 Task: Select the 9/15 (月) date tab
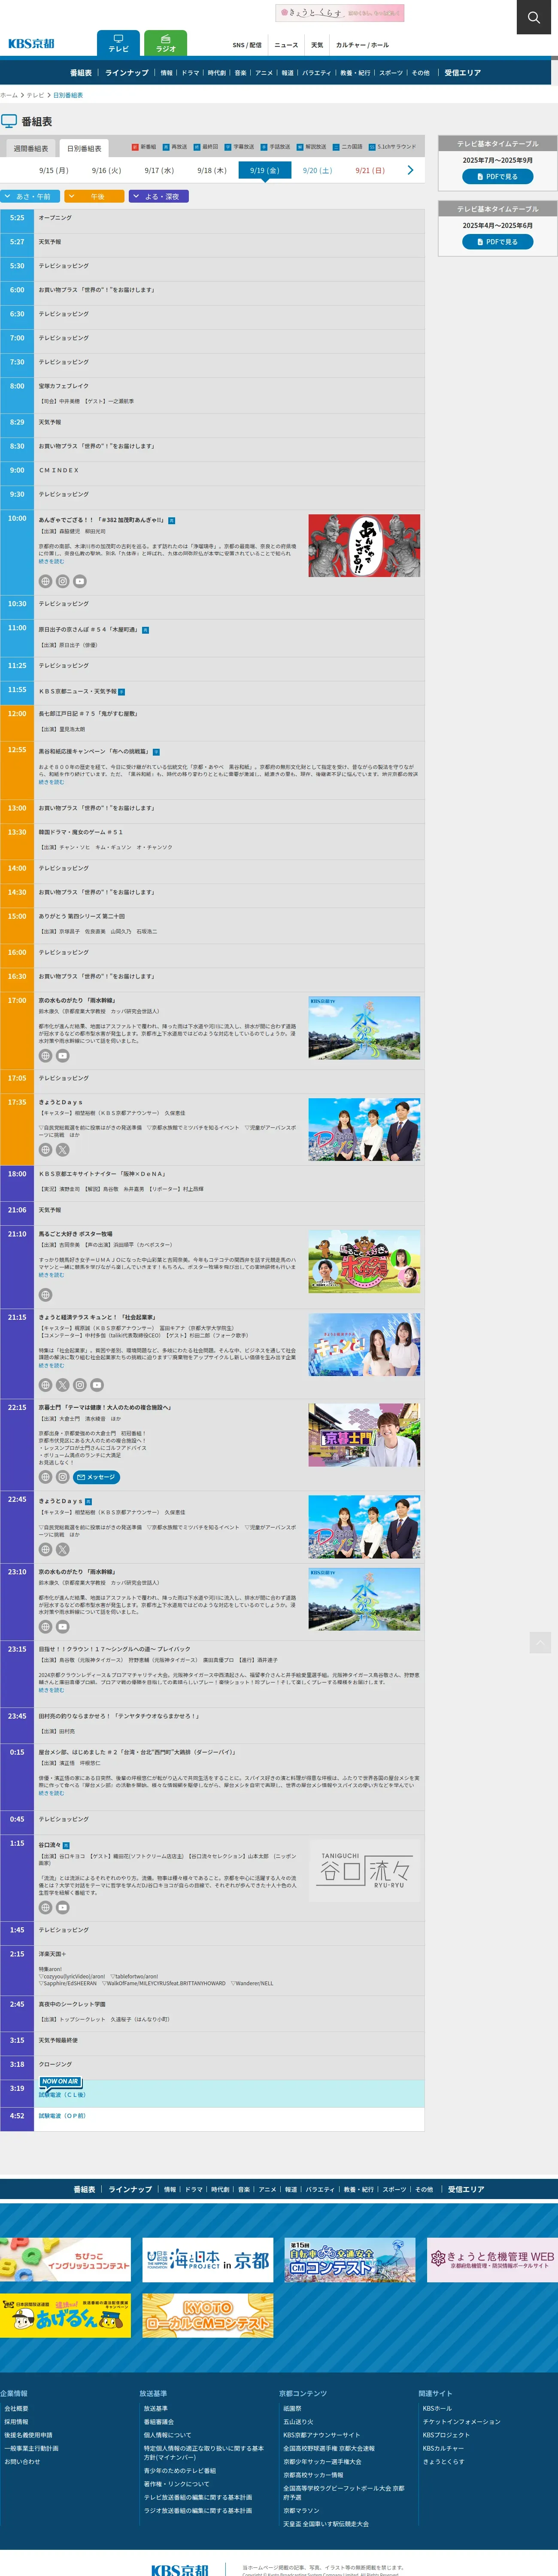[x=54, y=170]
